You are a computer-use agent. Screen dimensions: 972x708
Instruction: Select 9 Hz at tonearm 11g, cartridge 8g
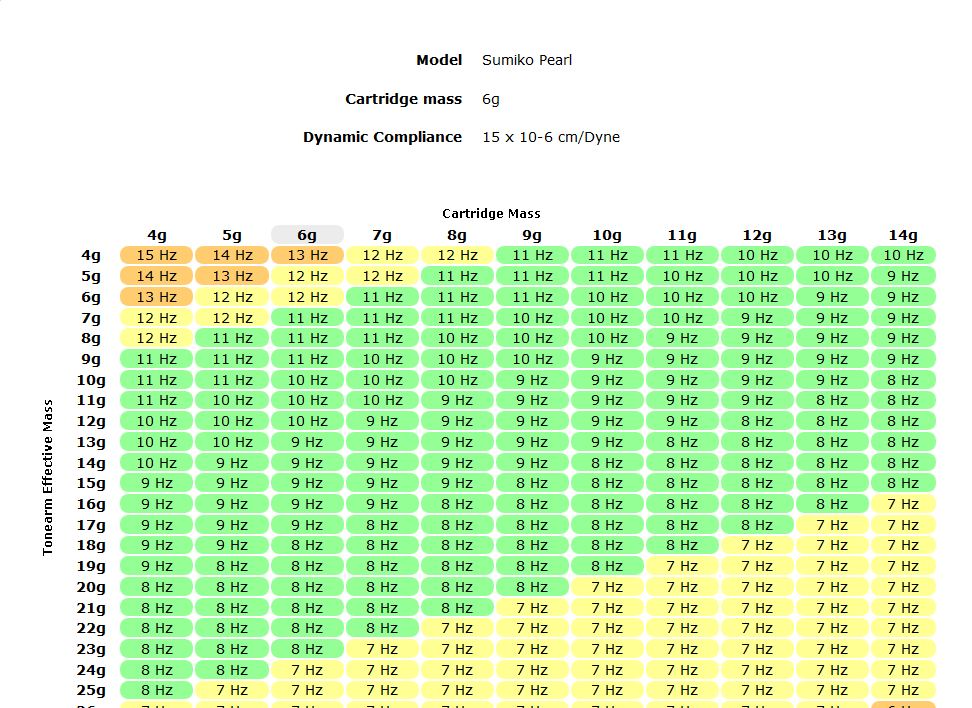point(457,400)
